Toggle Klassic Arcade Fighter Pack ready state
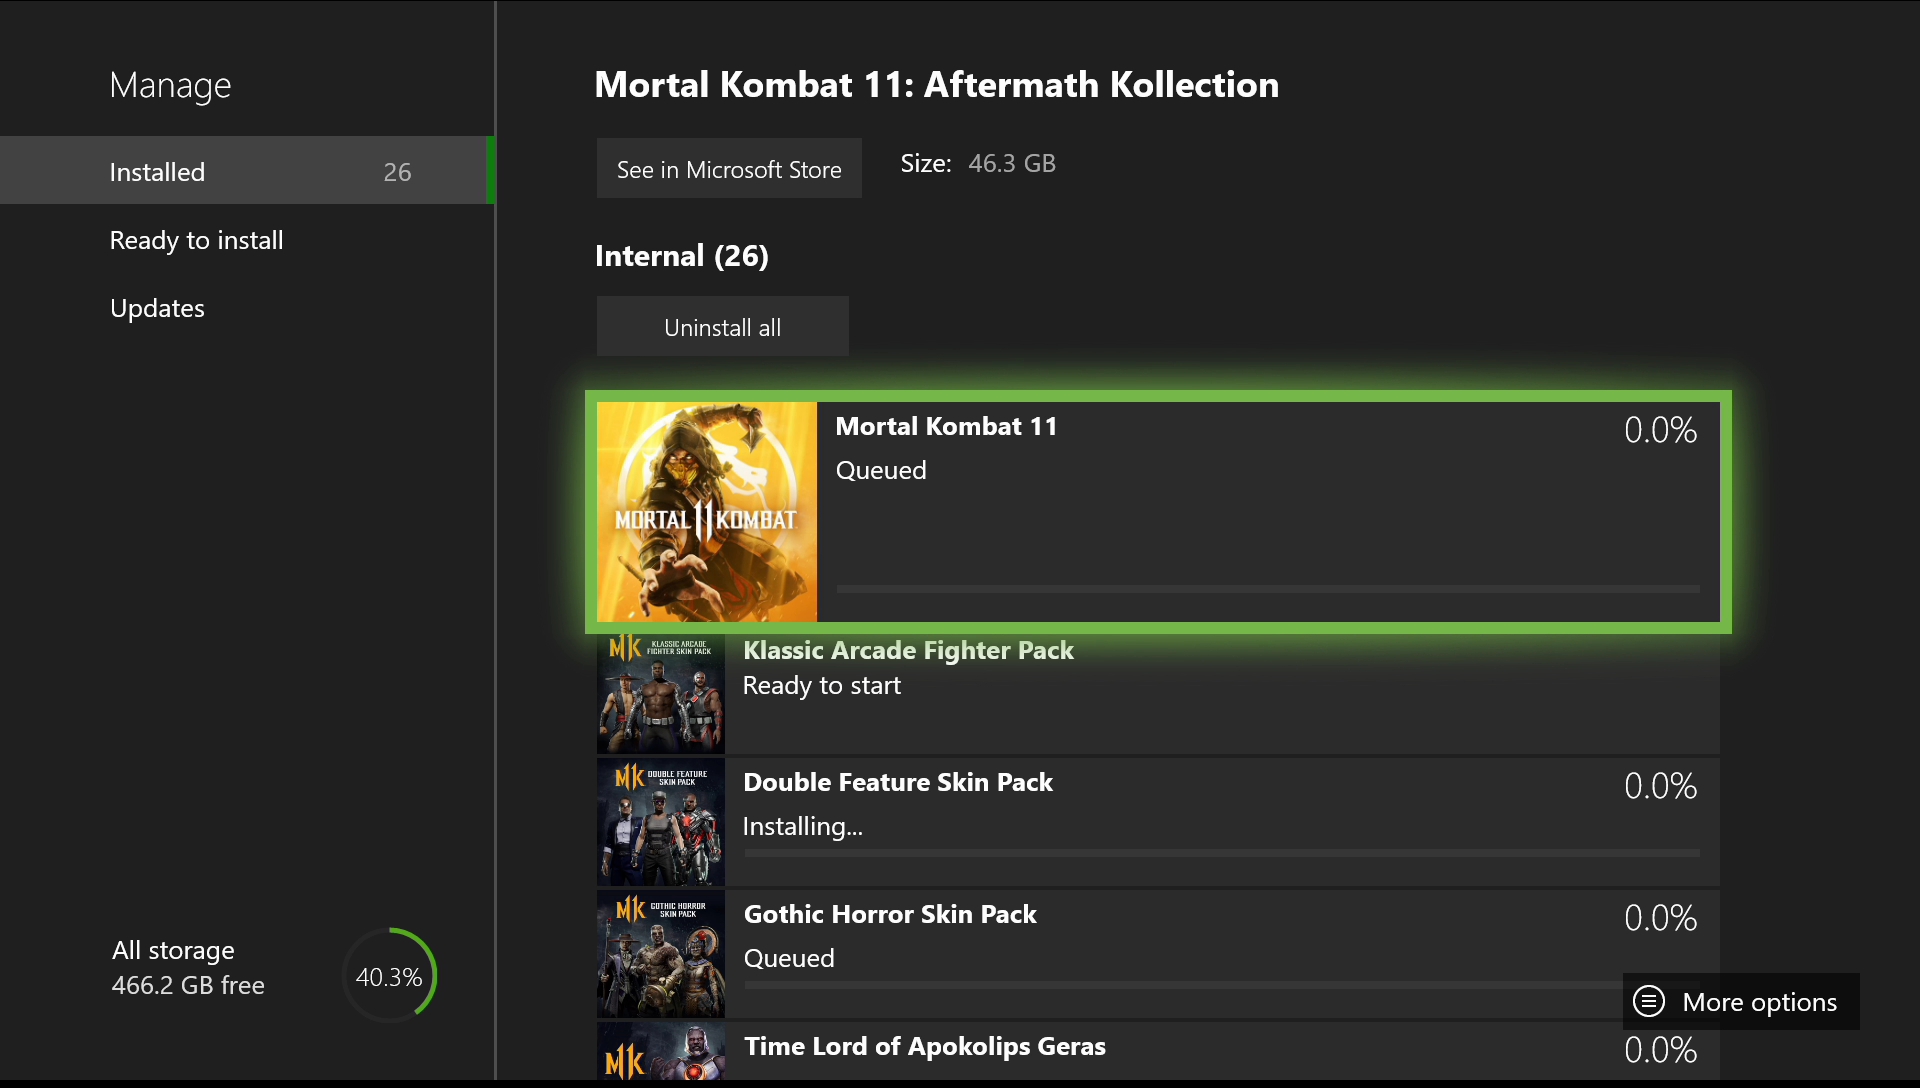The height and width of the screenshot is (1088, 1920). point(1158,687)
